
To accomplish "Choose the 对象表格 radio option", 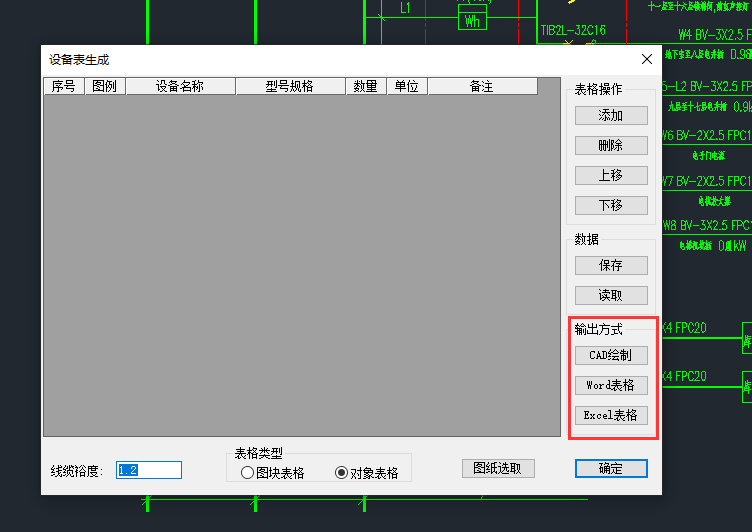I will [341, 473].
